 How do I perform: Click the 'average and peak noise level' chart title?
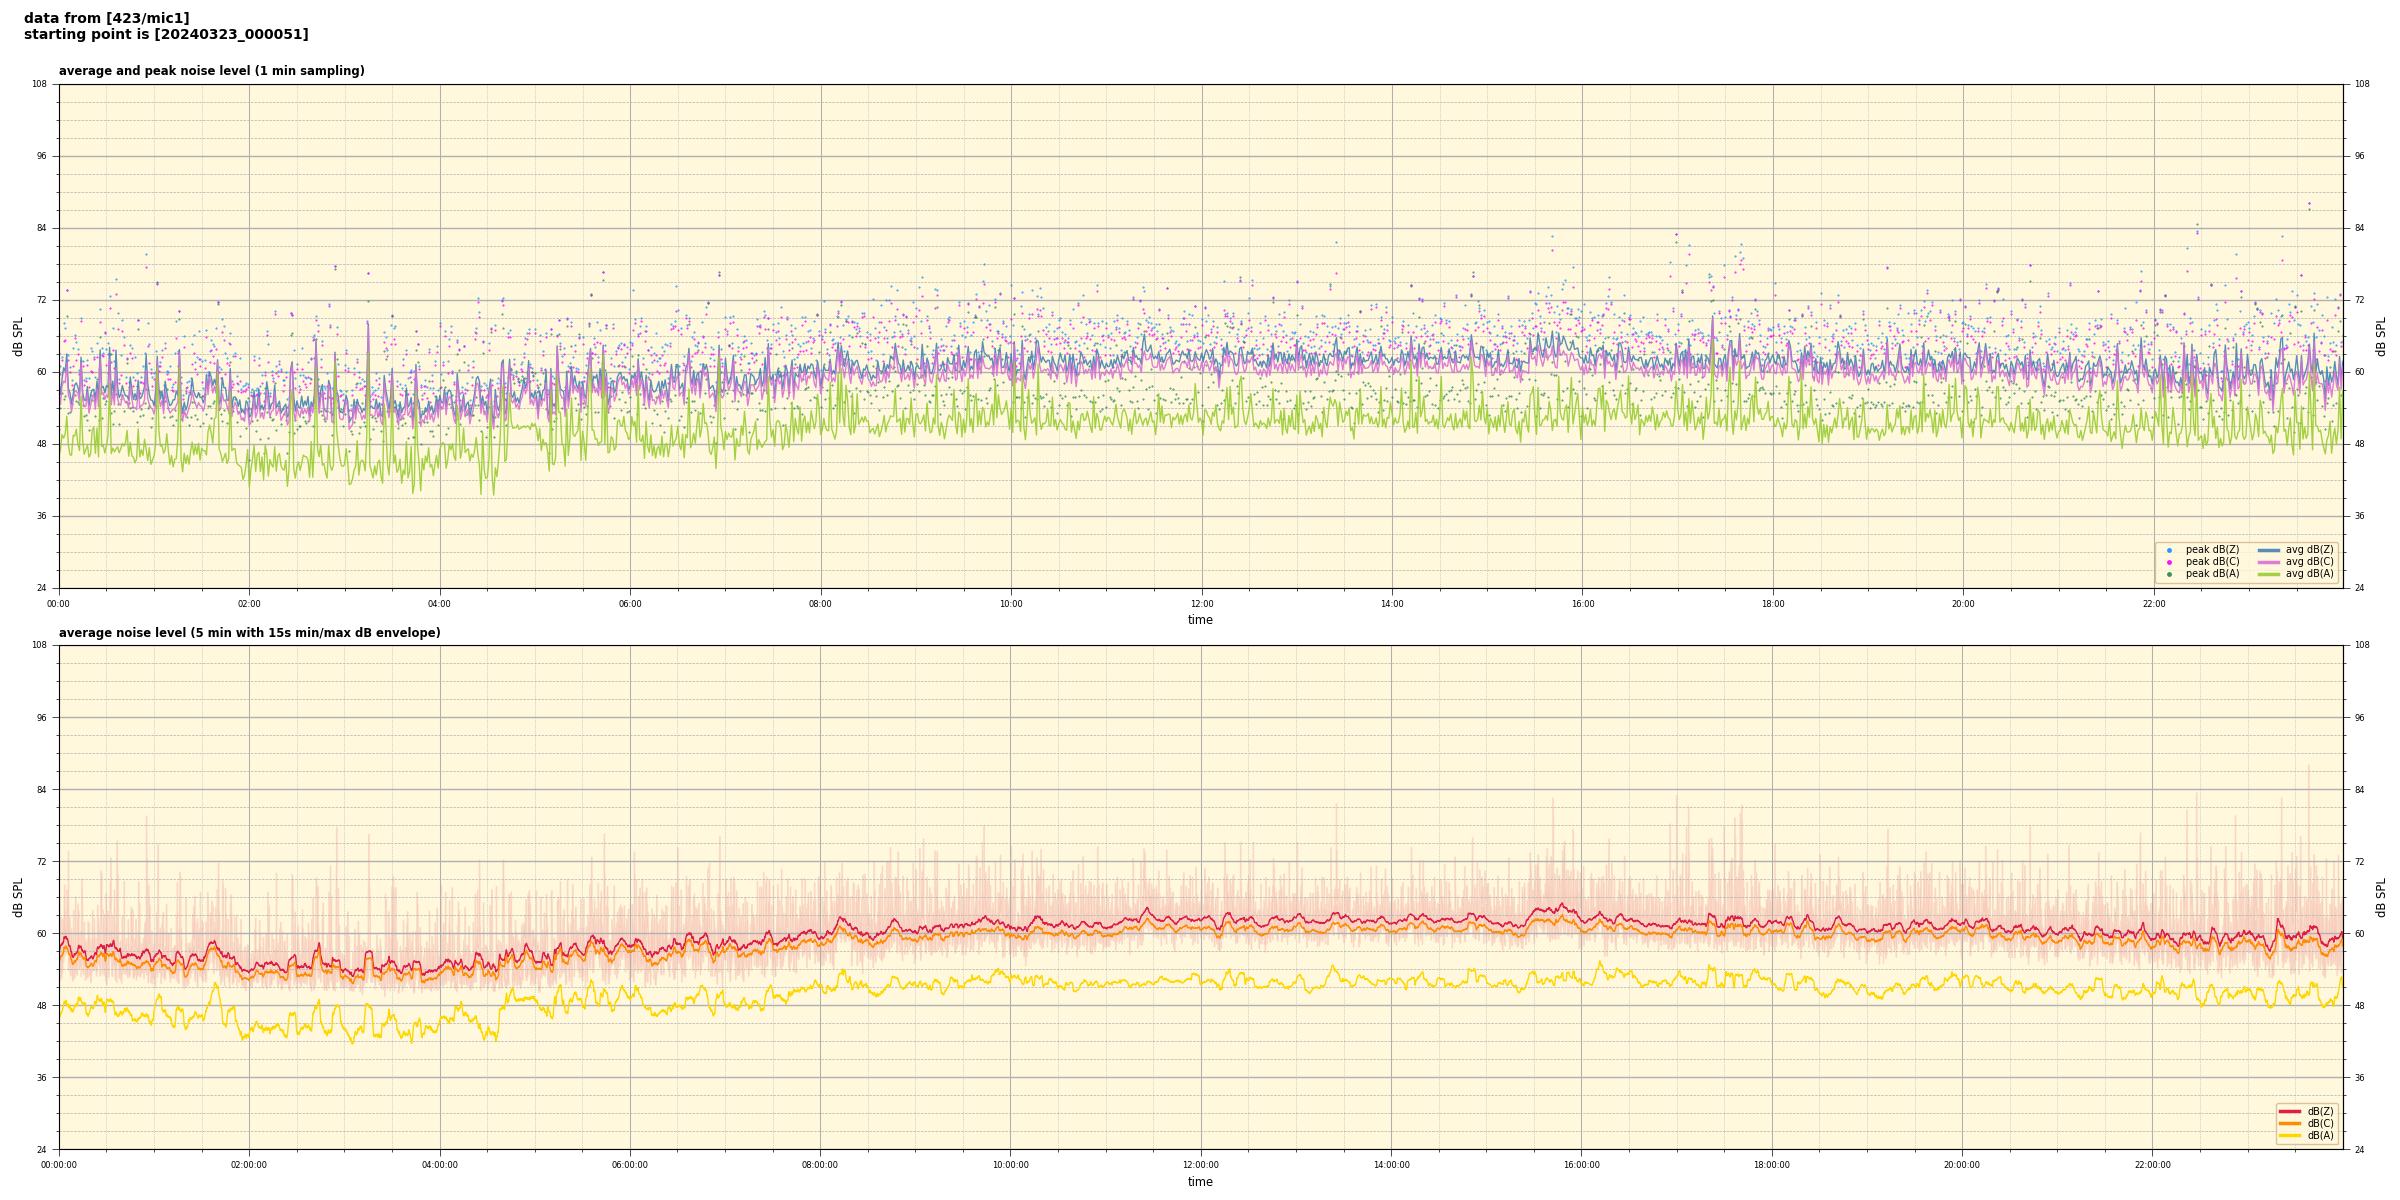(x=211, y=71)
